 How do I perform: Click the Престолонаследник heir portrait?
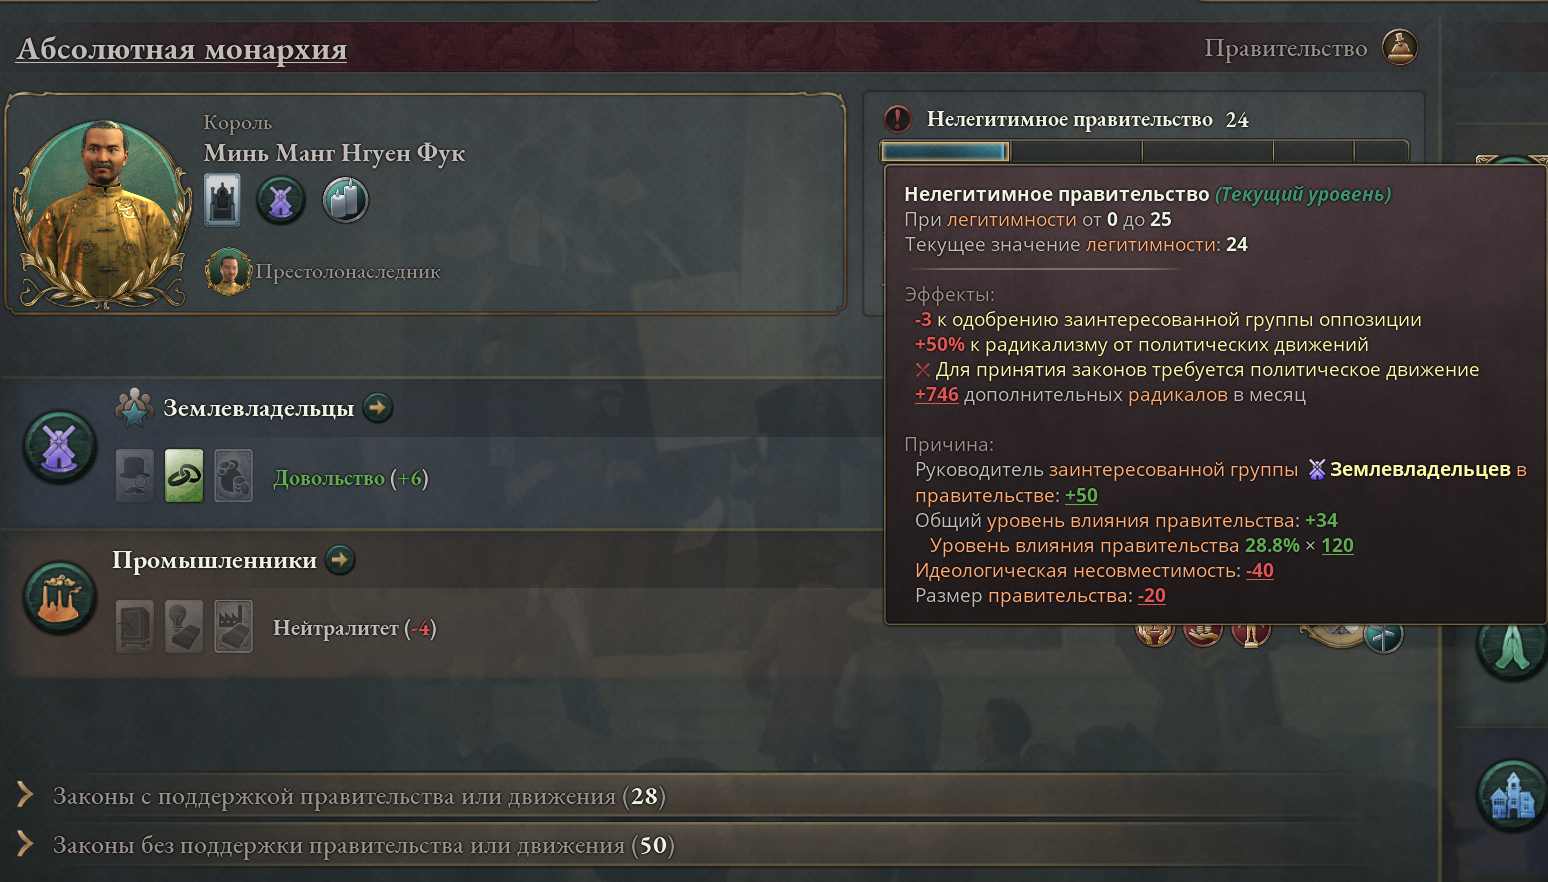point(228,271)
